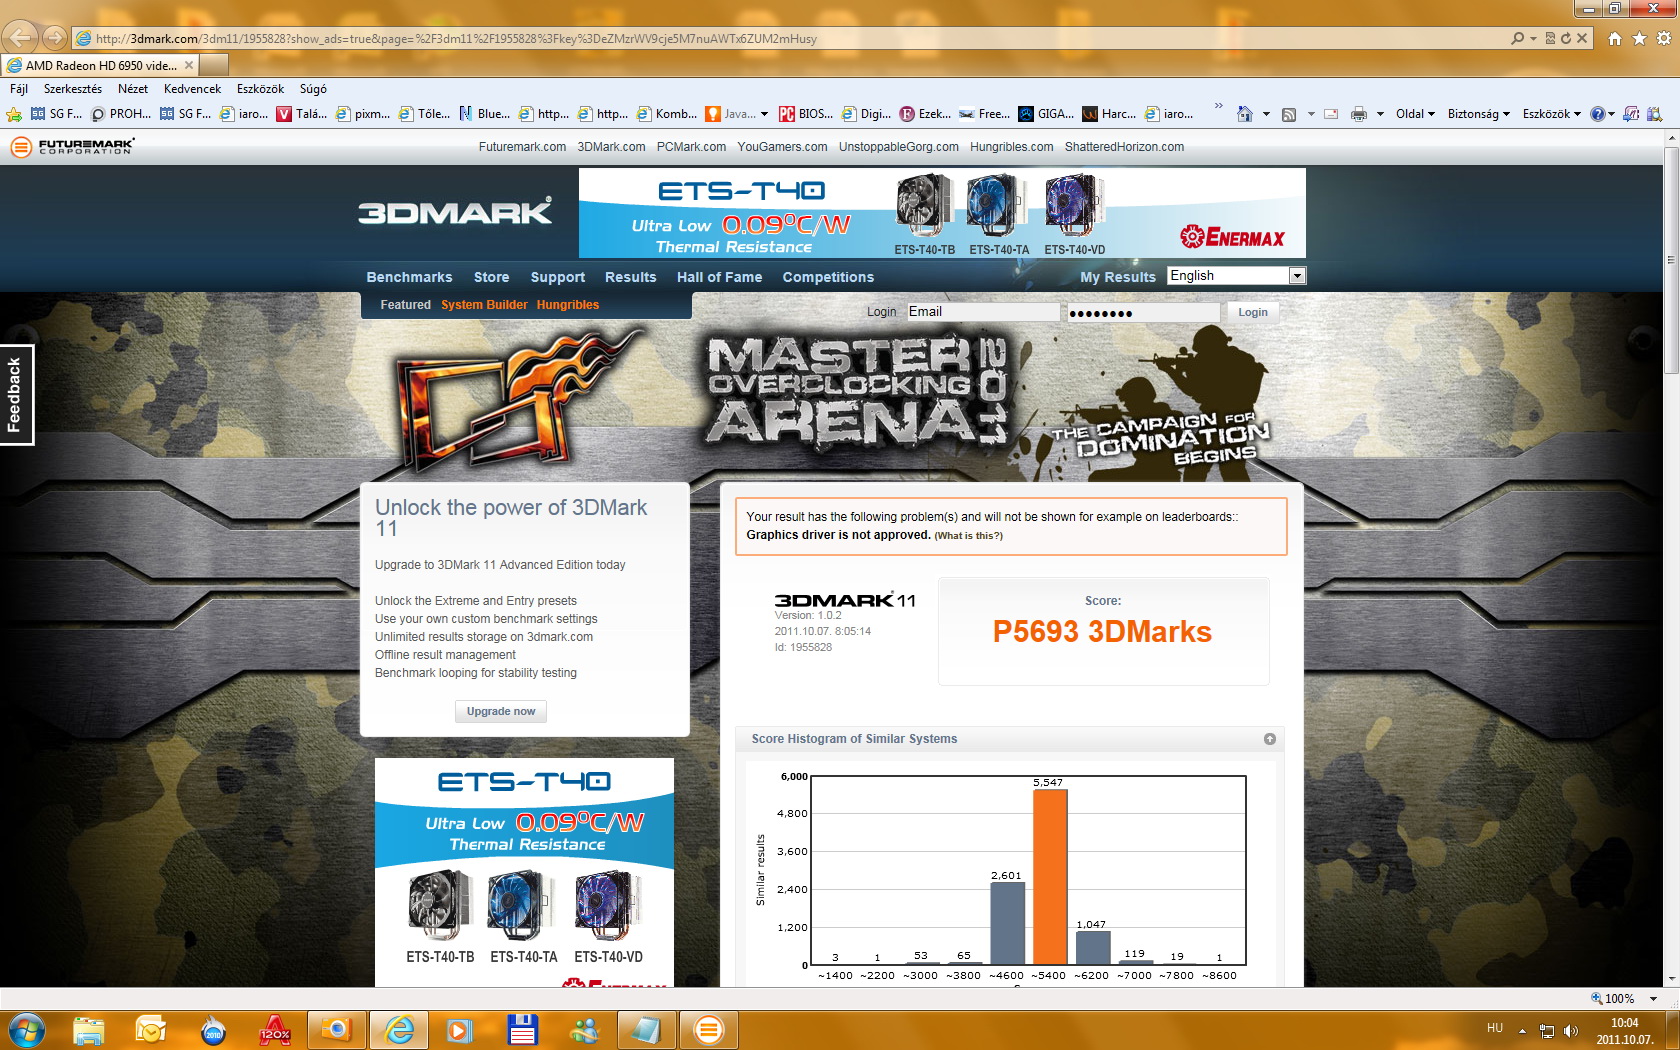Screen dimensions: 1680x1050
Task: Open Windows Media Player taskbar icon
Action: (461, 1030)
